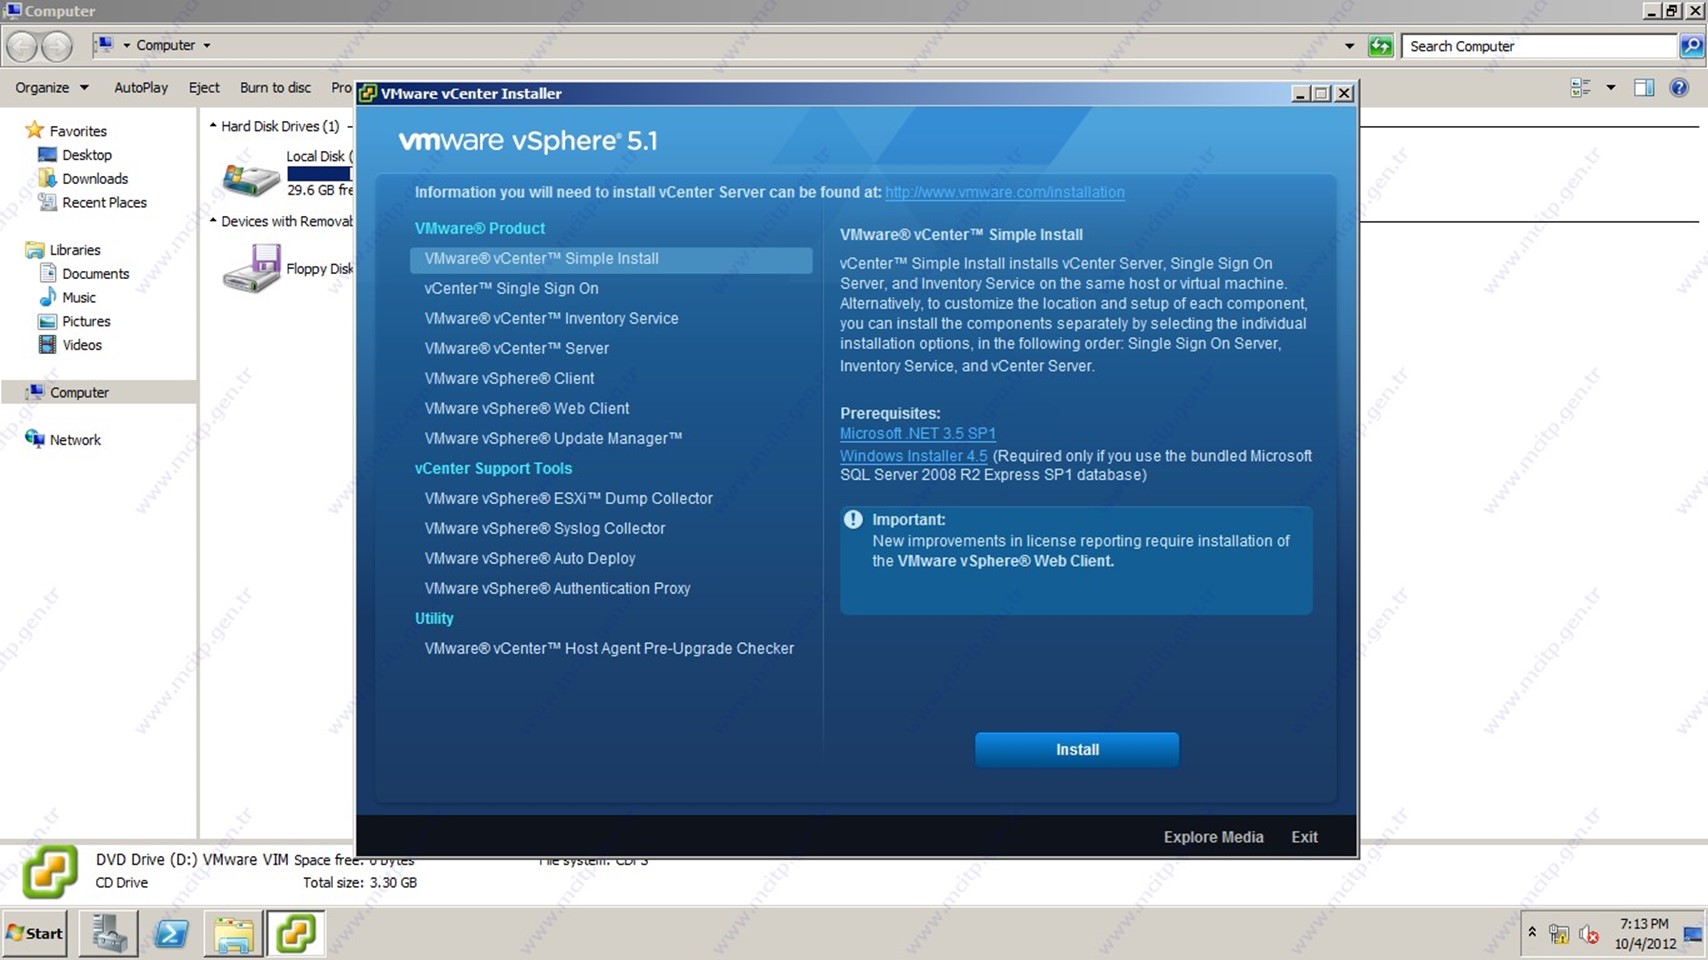This screenshot has height=960, width=1708.
Task: Open Recent Places in navigation pane
Action: [93, 203]
